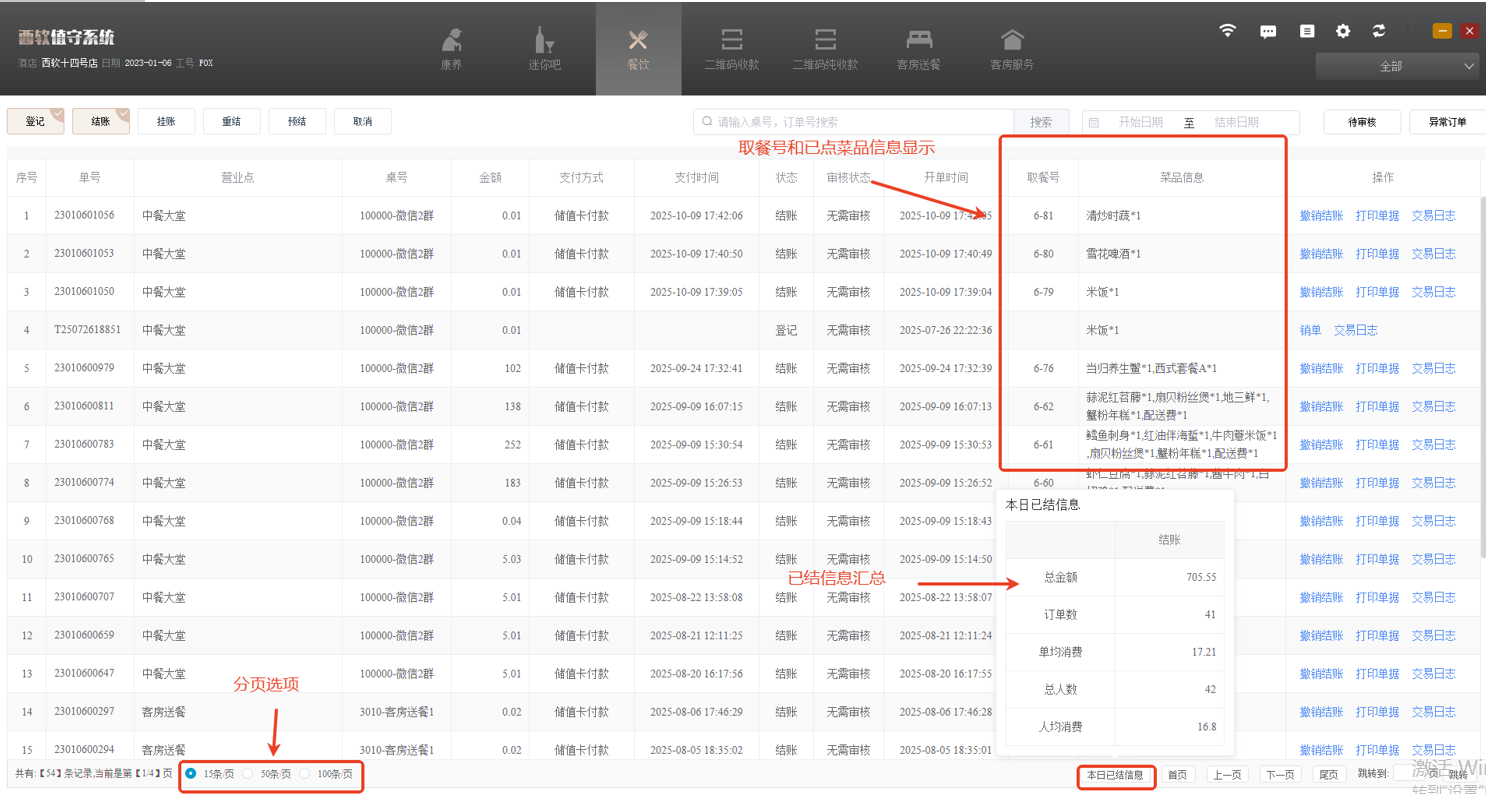This screenshot has width=1486, height=794.
Task: Click the 下一页 next page button
Action: point(1280,775)
